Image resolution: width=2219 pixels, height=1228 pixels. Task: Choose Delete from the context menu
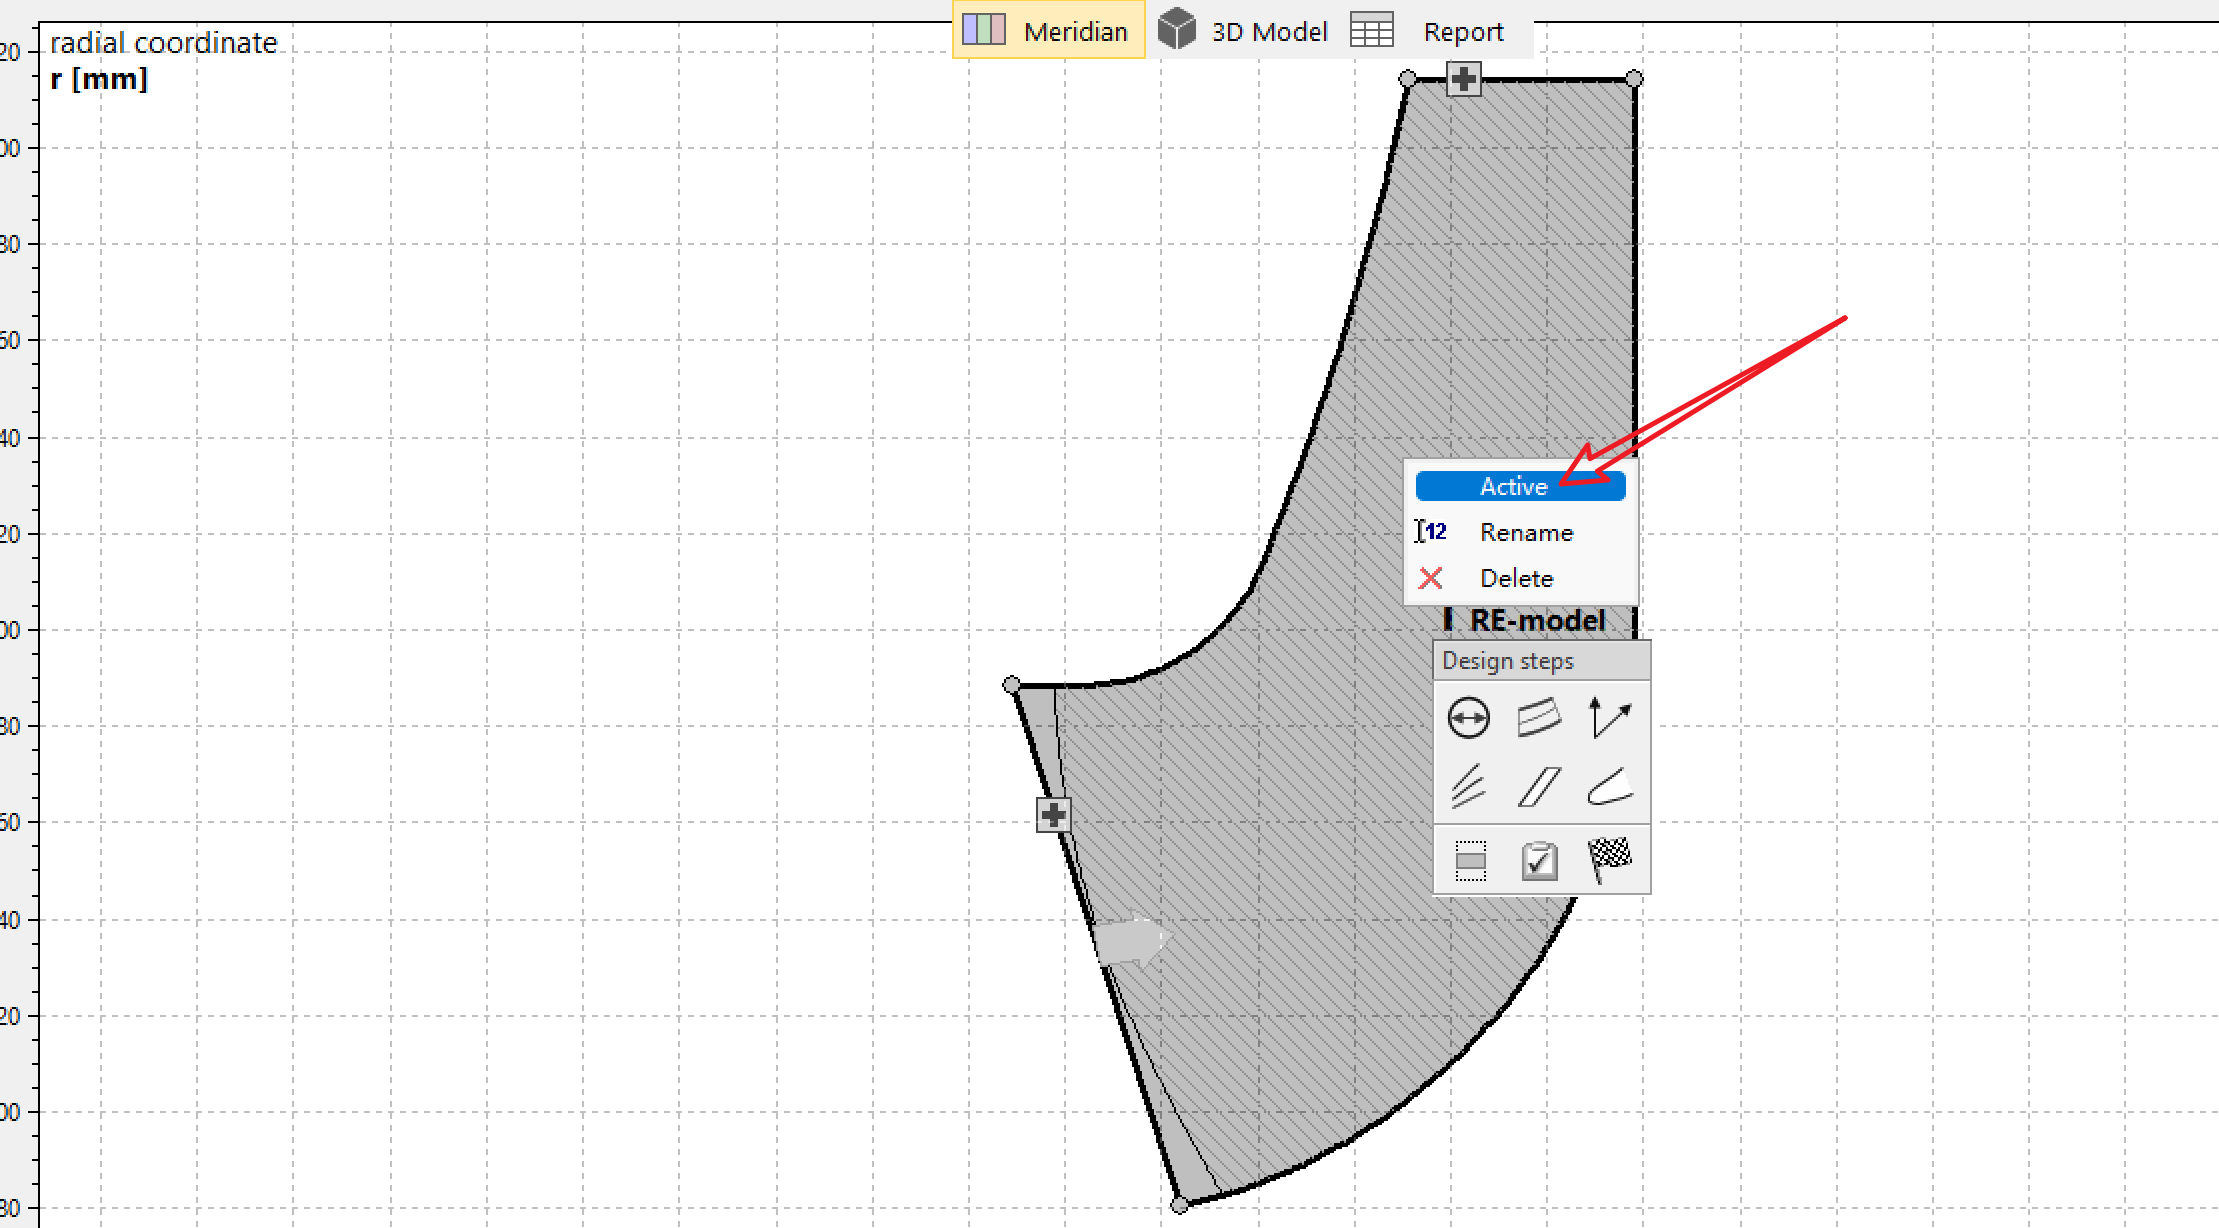1516,578
